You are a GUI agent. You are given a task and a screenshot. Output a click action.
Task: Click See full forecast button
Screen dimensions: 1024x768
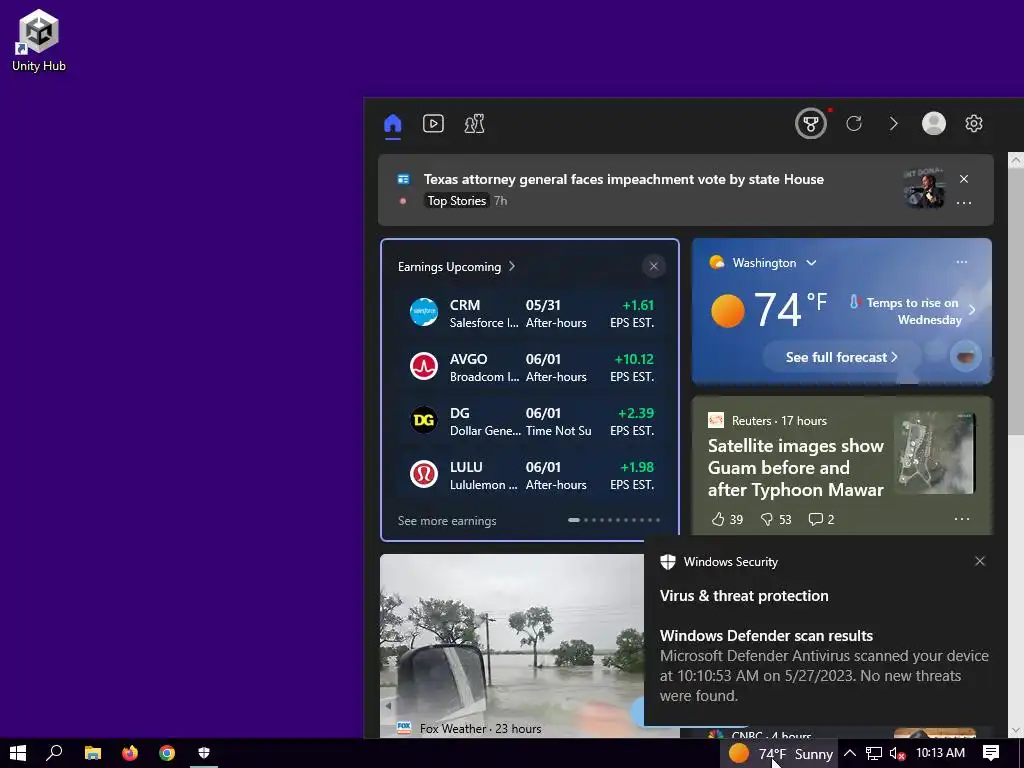coord(841,357)
